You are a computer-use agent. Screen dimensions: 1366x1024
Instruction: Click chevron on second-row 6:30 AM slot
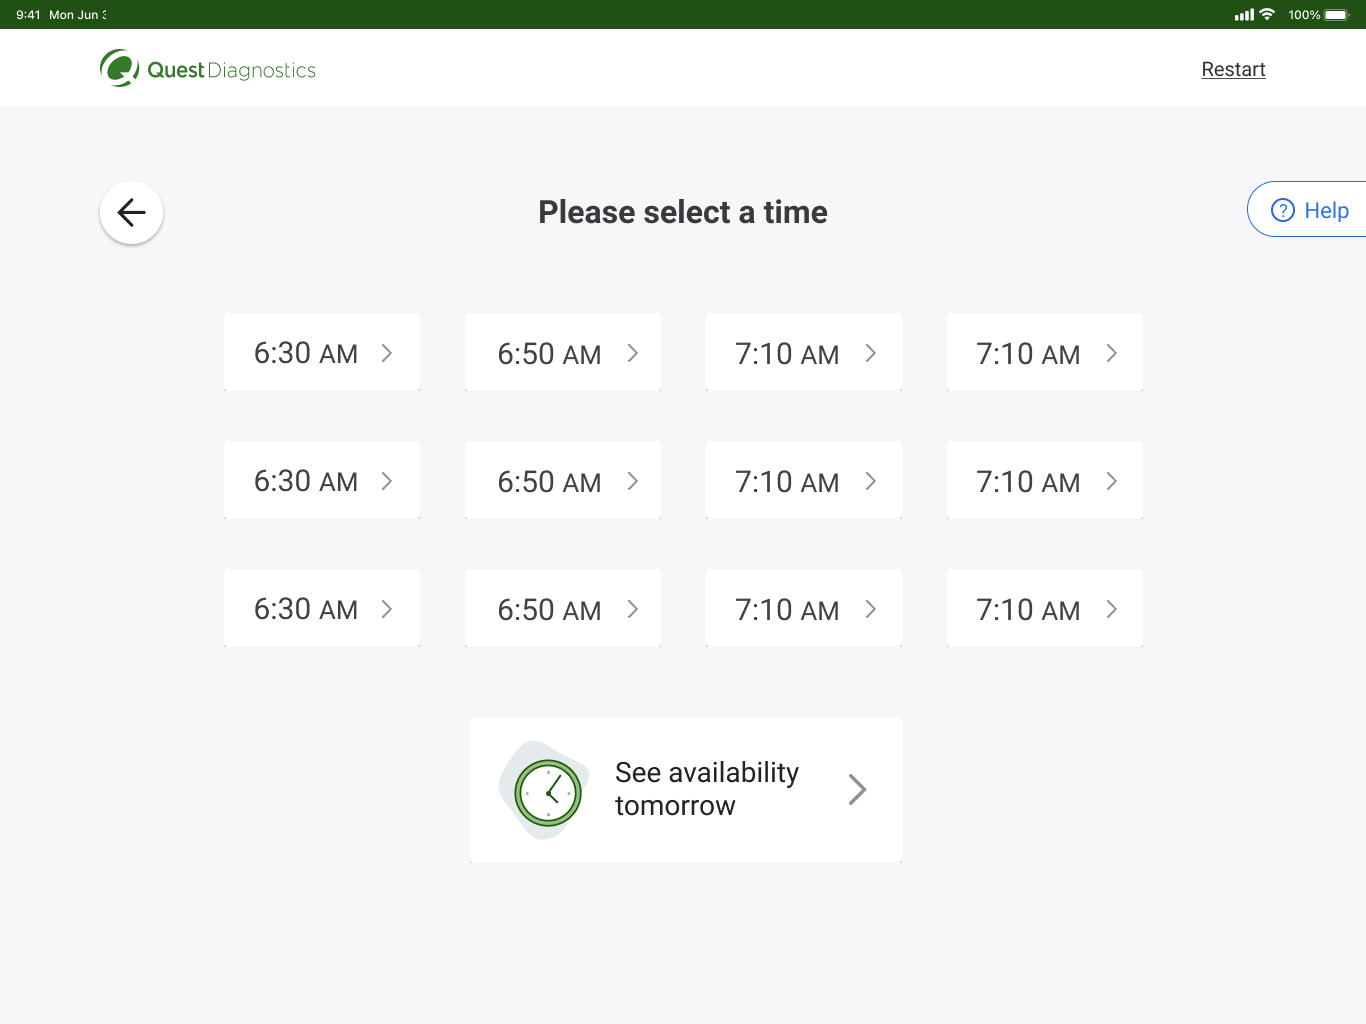[x=387, y=481]
